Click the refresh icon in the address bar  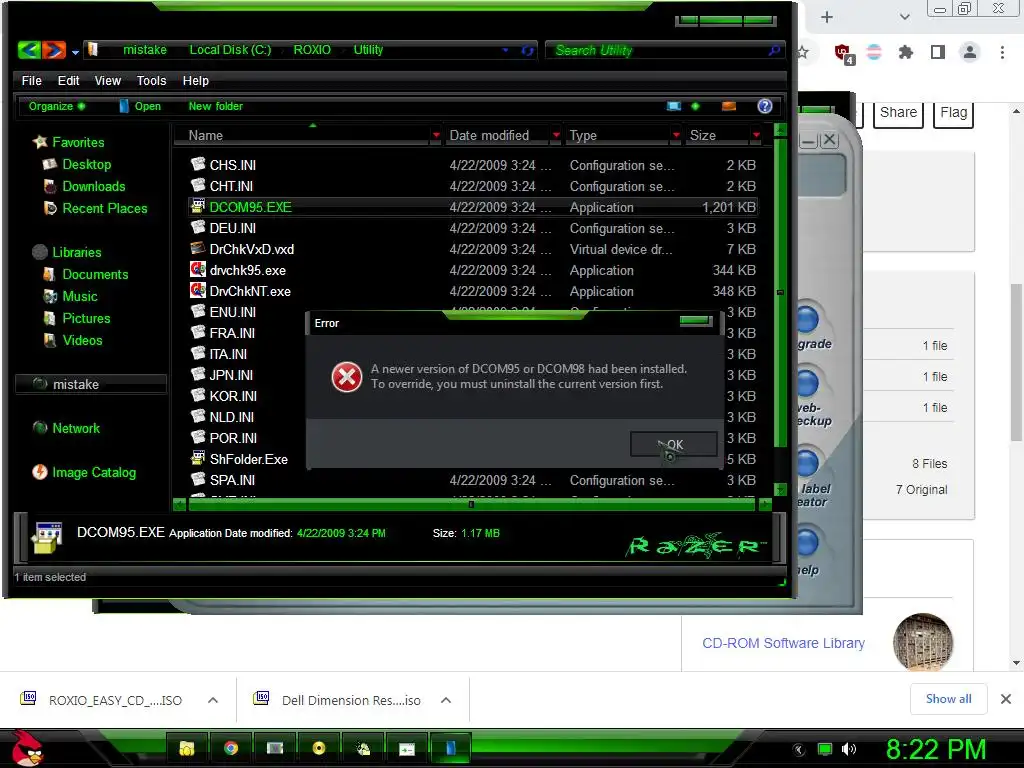(527, 50)
